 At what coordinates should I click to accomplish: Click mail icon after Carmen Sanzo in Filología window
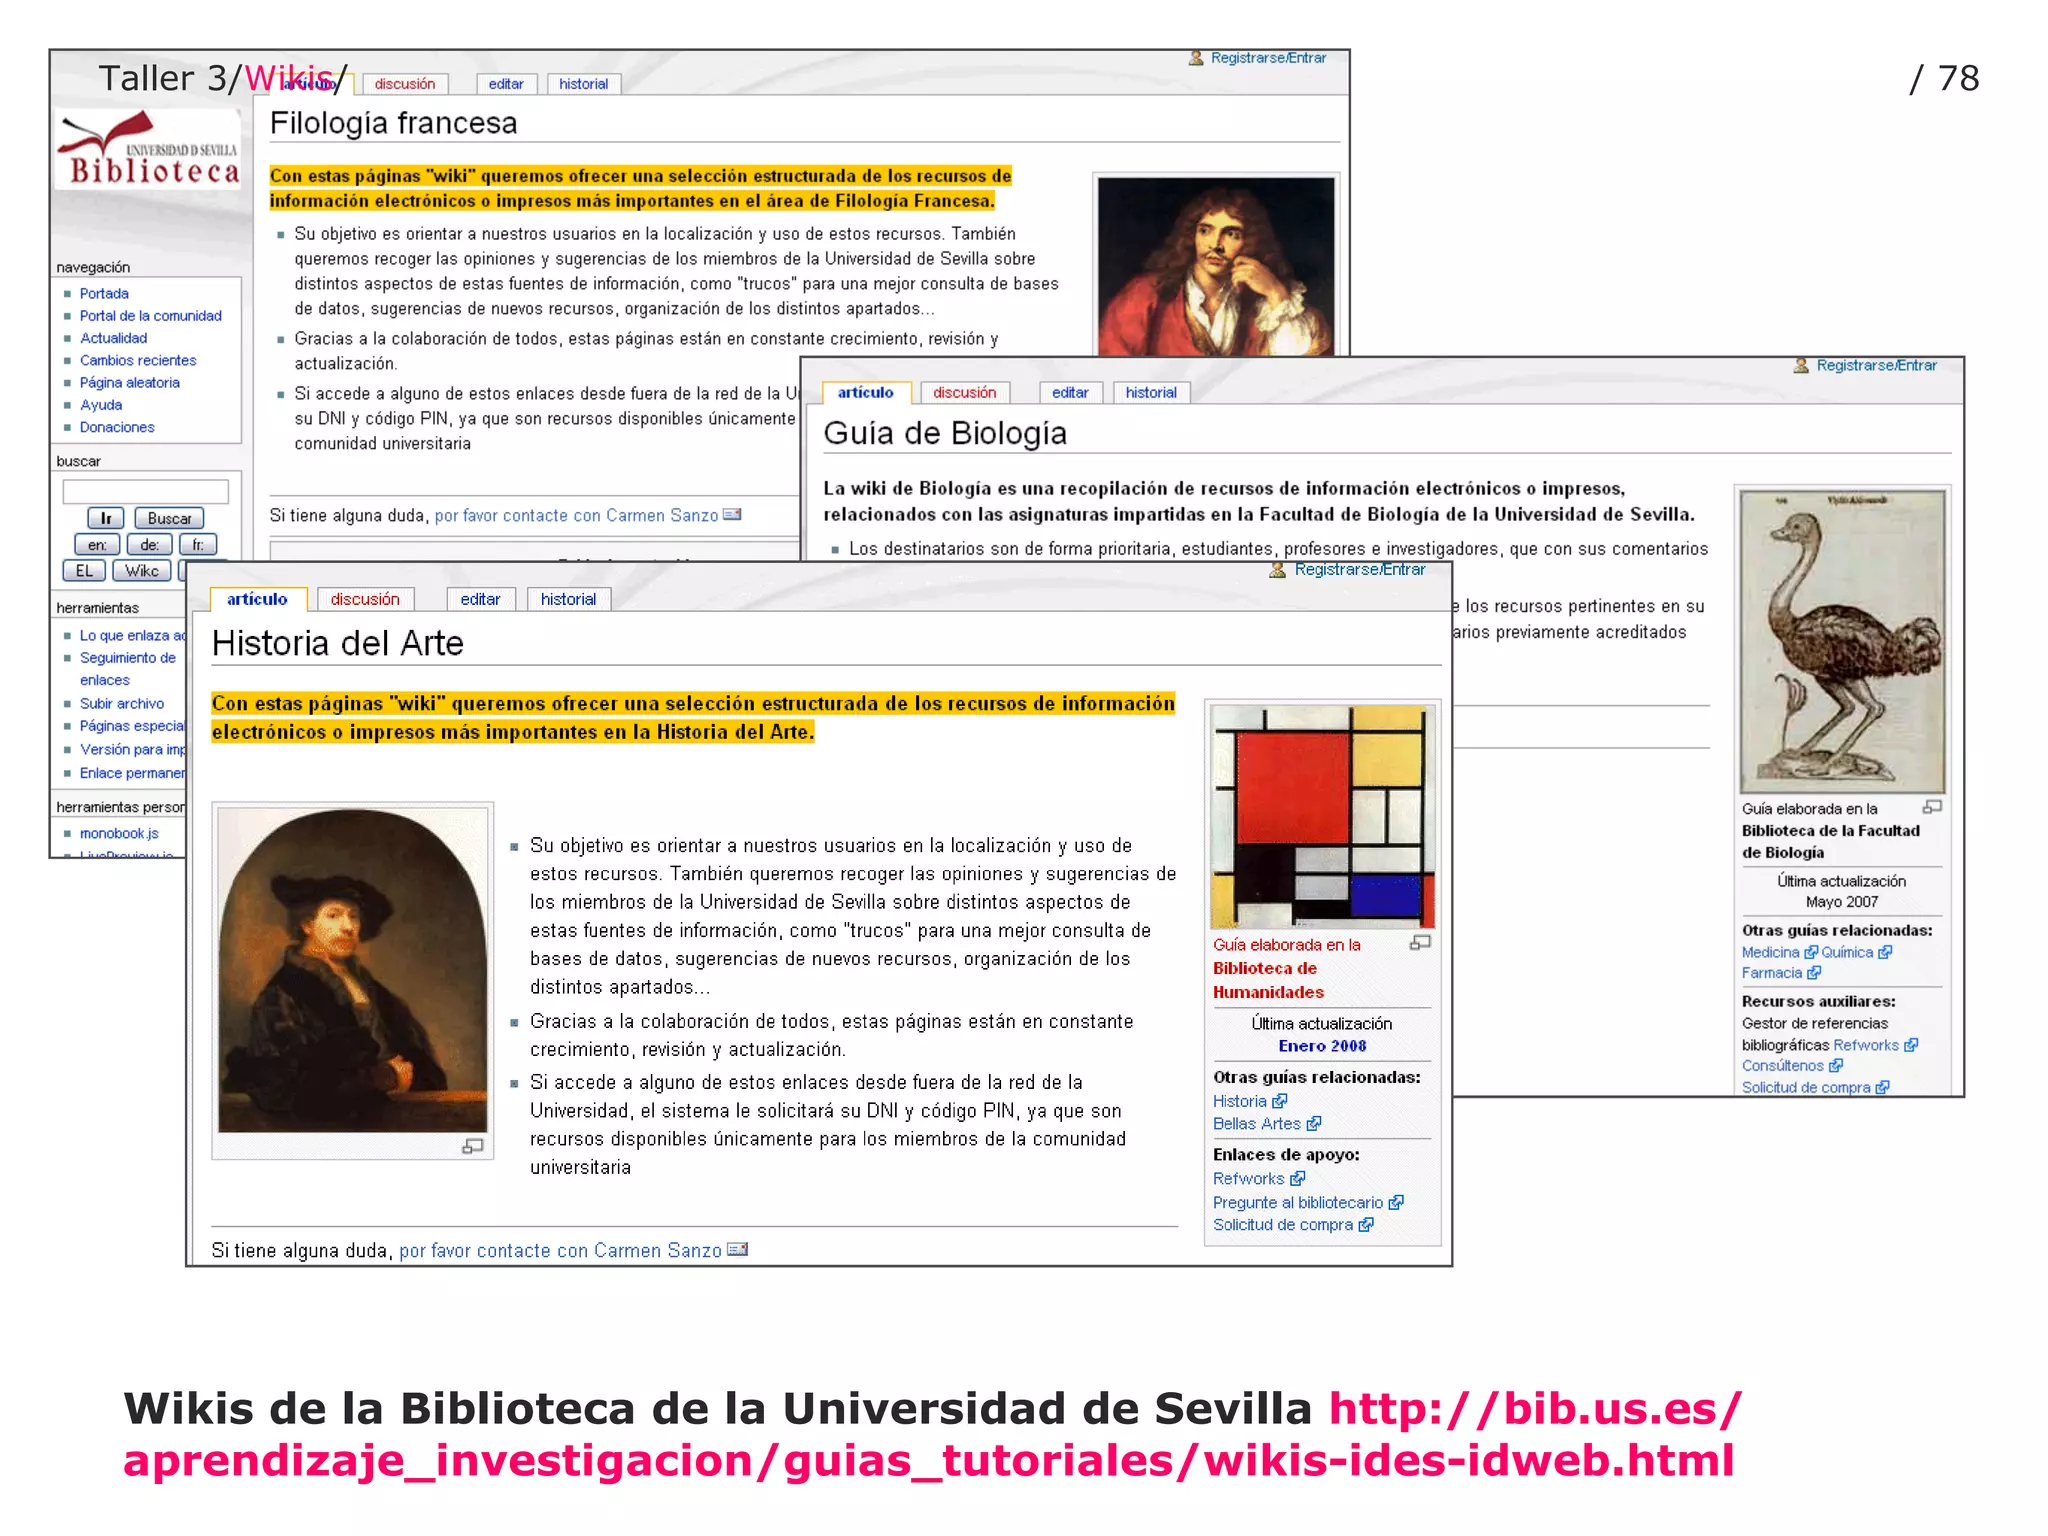coord(732,514)
